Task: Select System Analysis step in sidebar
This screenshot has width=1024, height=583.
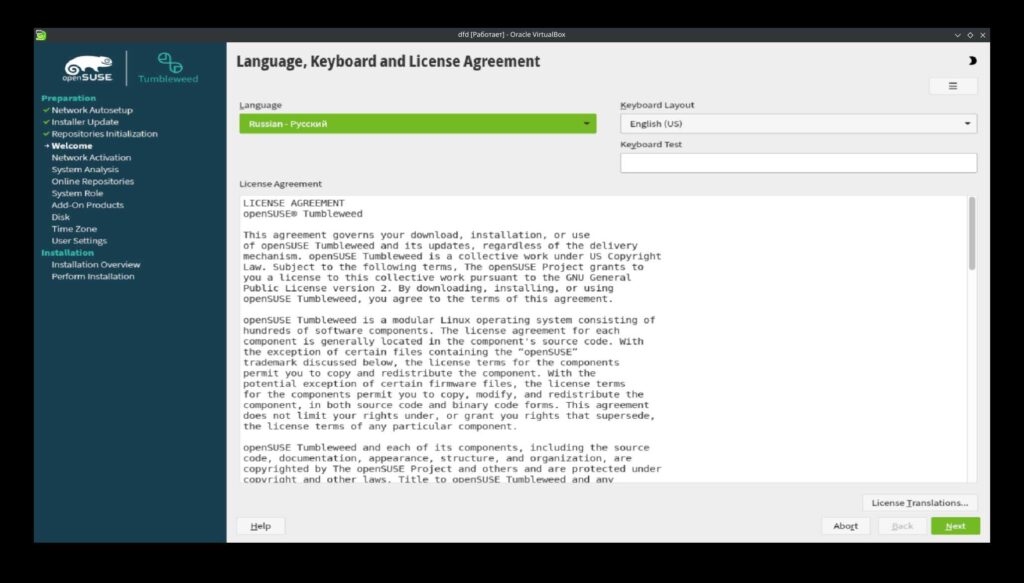Action: coord(85,170)
